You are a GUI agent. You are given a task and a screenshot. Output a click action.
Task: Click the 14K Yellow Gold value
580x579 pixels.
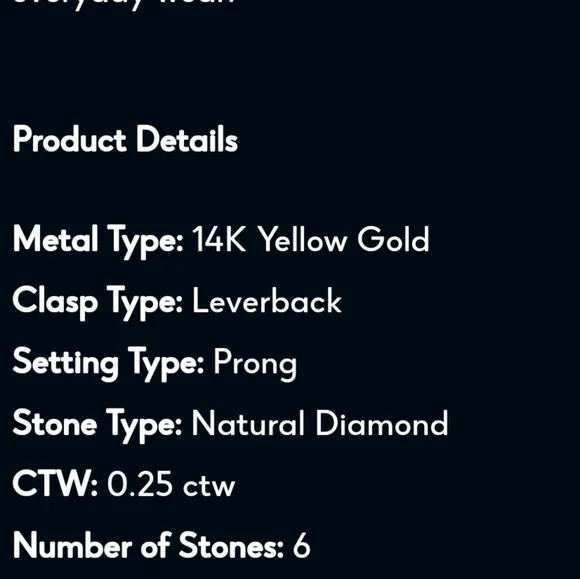(311, 239)
